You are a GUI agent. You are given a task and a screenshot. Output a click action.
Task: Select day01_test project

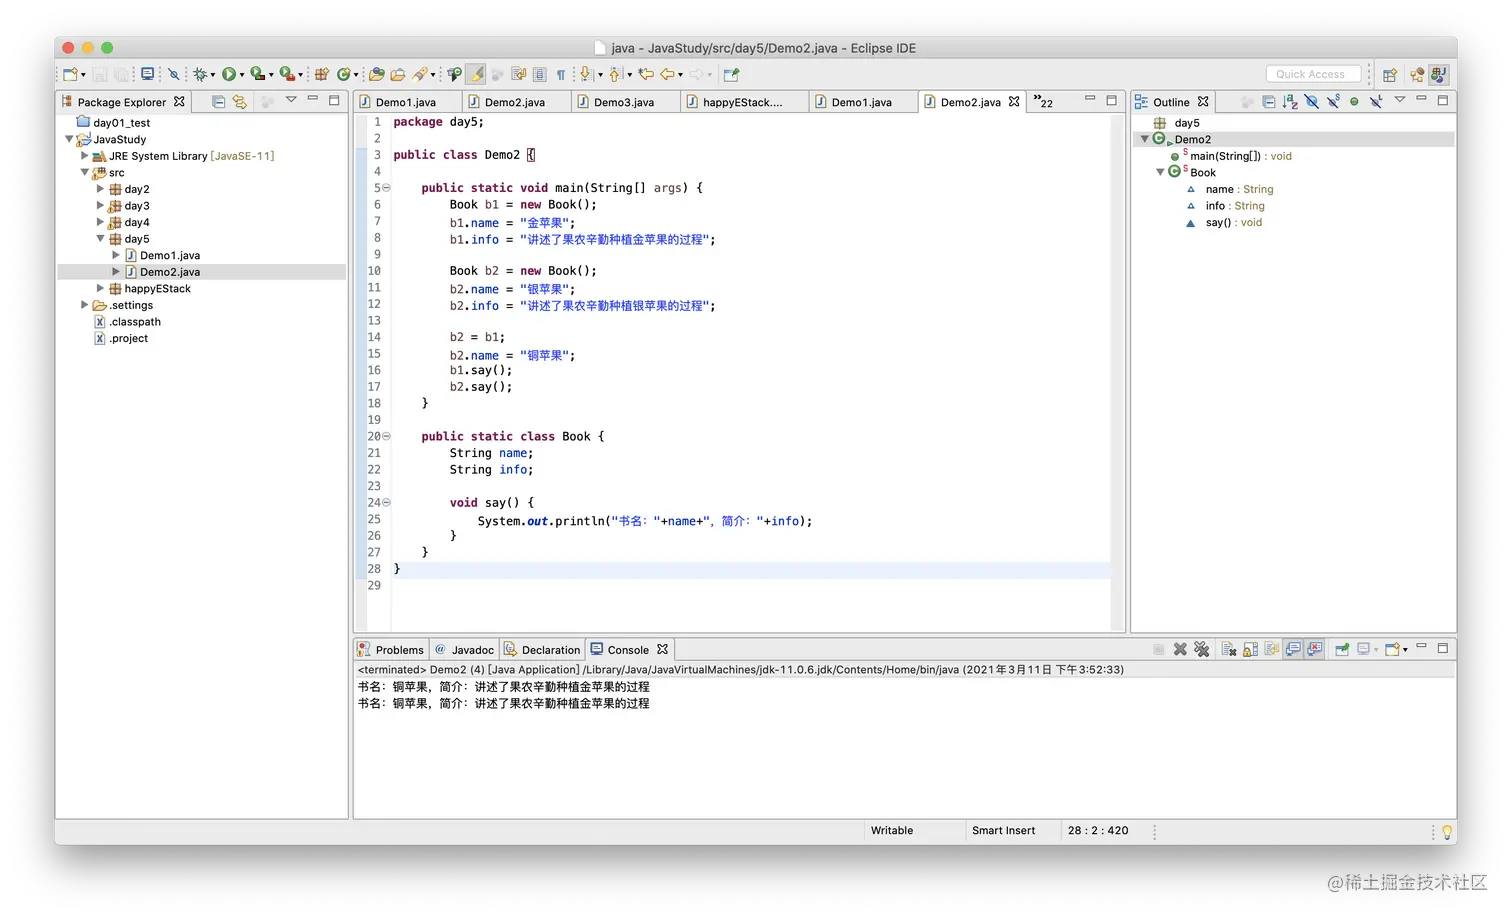(x=121, y=123)
